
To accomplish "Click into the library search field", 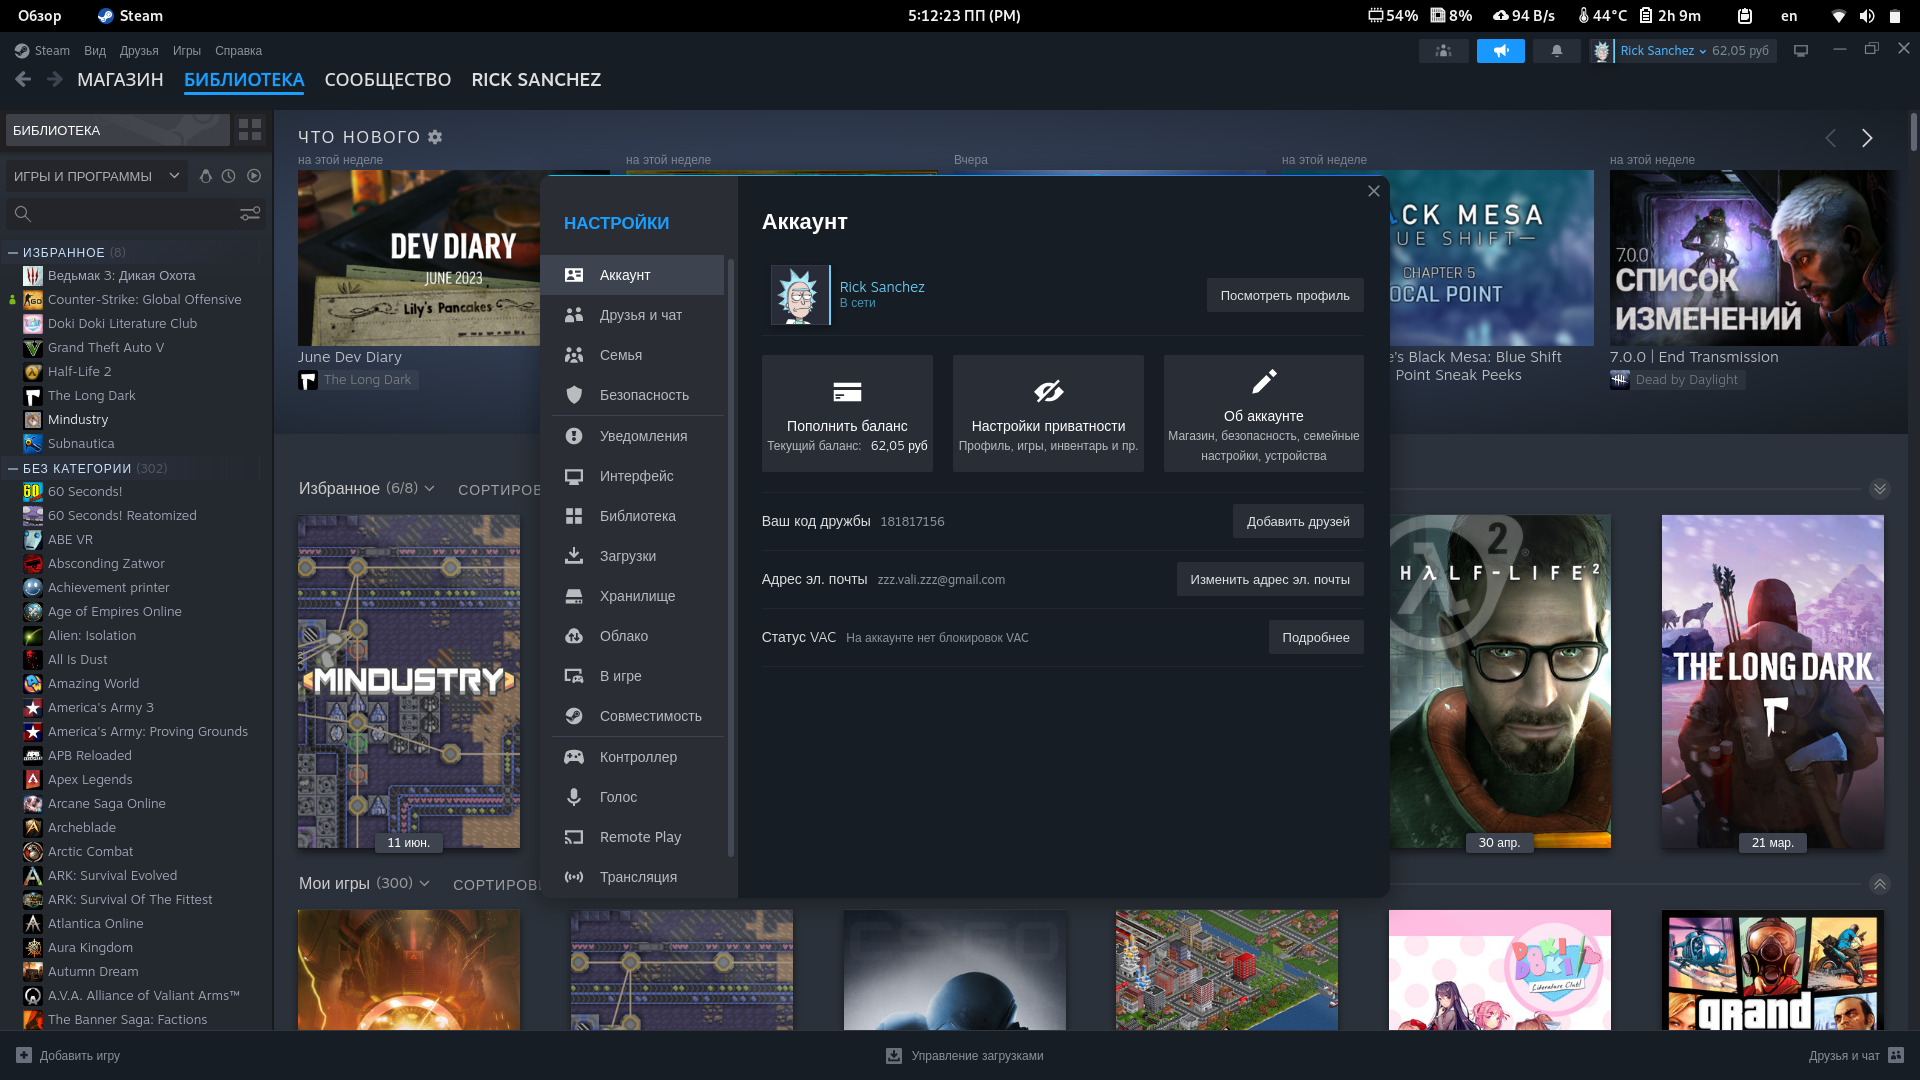I will (x=135, y=214).
